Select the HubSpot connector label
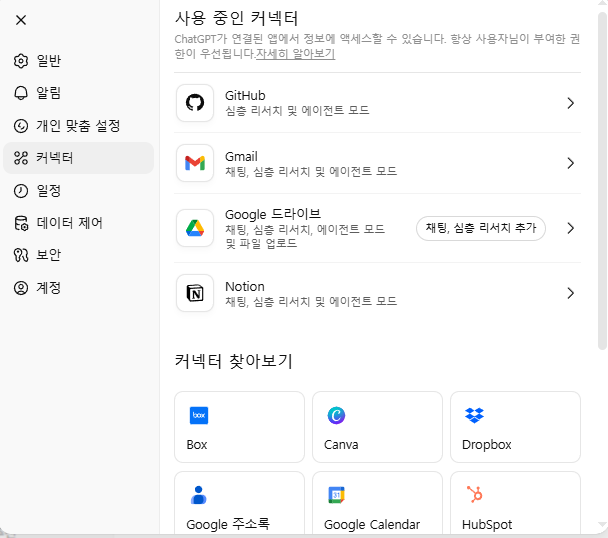Image resolution: width=608 pixels, height=538 pixels. (x=487, y=524)
